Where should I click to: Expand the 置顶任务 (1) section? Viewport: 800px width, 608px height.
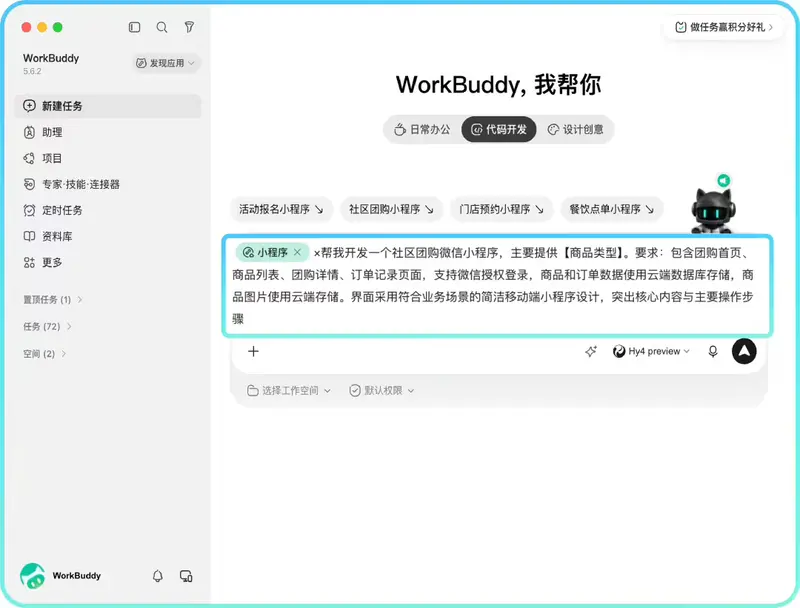[x=53, y=299]
